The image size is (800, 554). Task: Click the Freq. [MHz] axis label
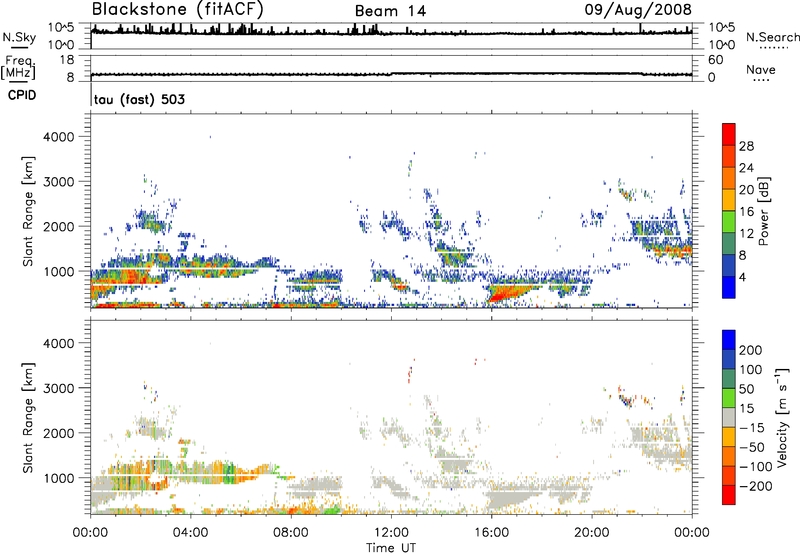click(x=19, y=67)
